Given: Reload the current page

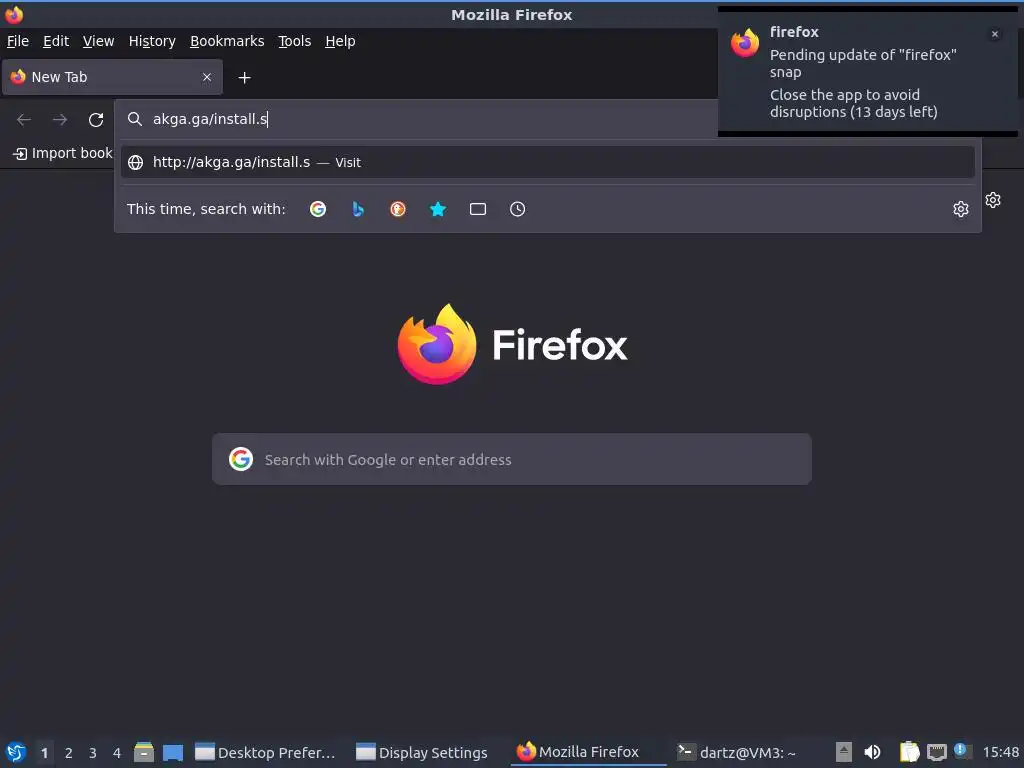Looking at the screenshot, I should 96,120.
